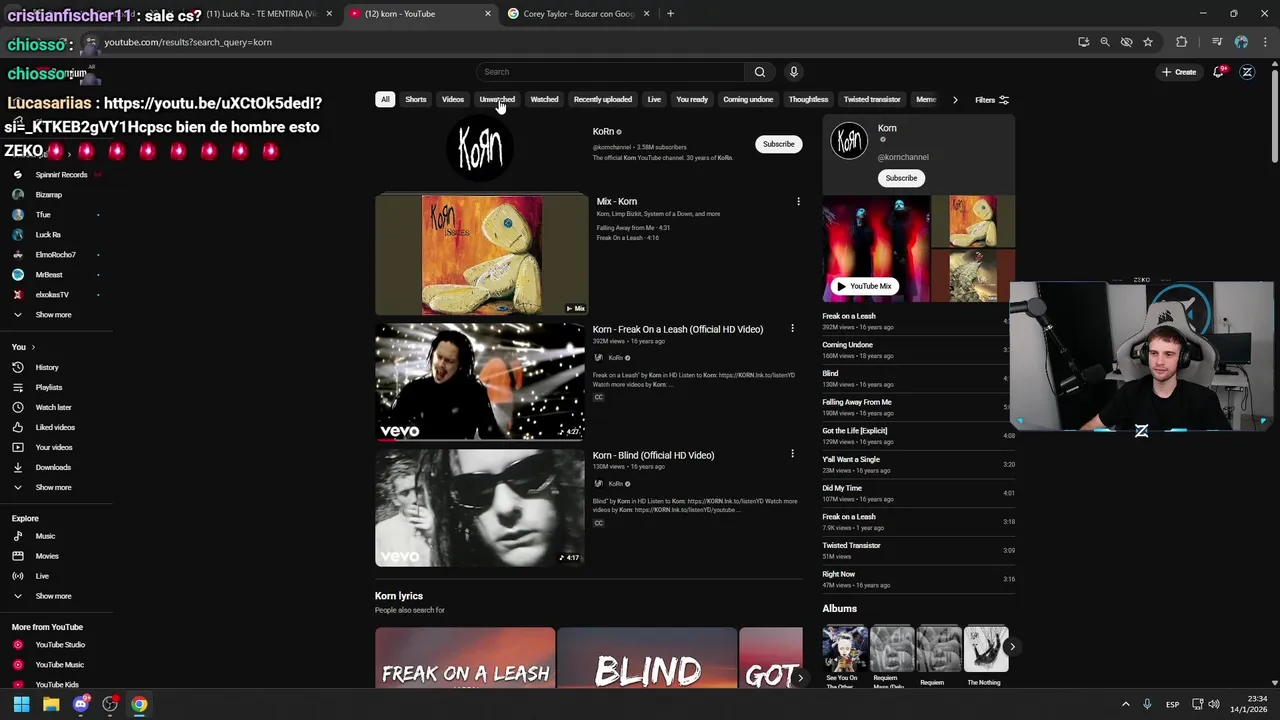Open Windows Start menu
The height and width of the screenshot is (720, 1280).
21,704
